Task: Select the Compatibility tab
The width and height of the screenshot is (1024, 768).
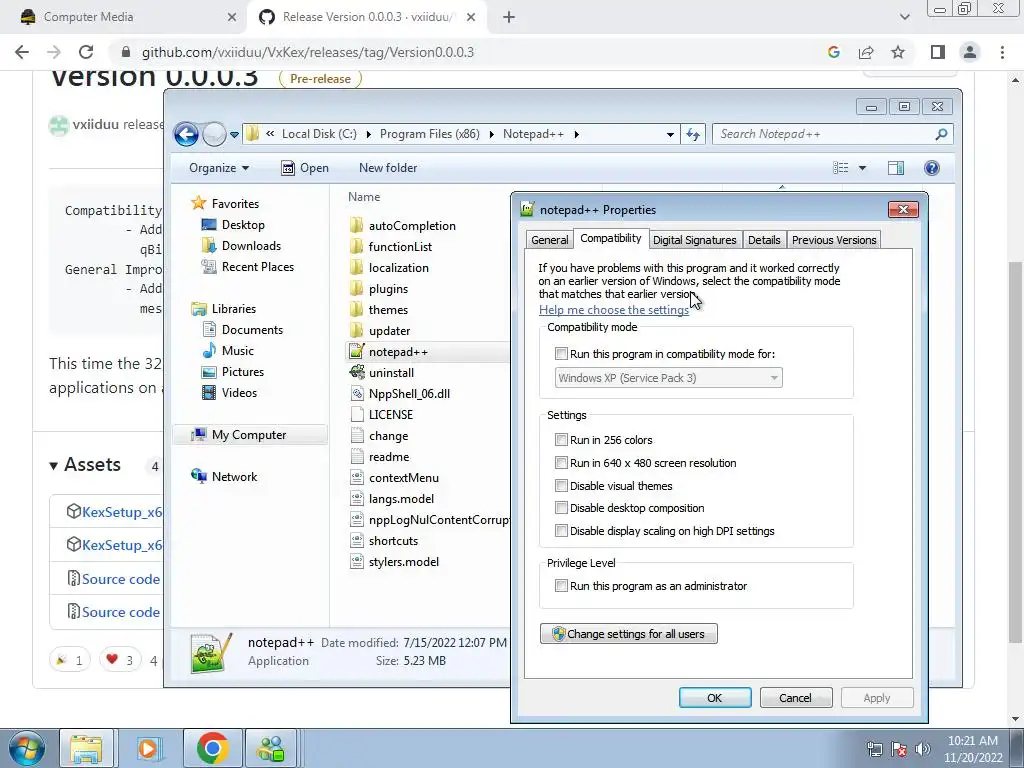Action: (x=611, y=238)
